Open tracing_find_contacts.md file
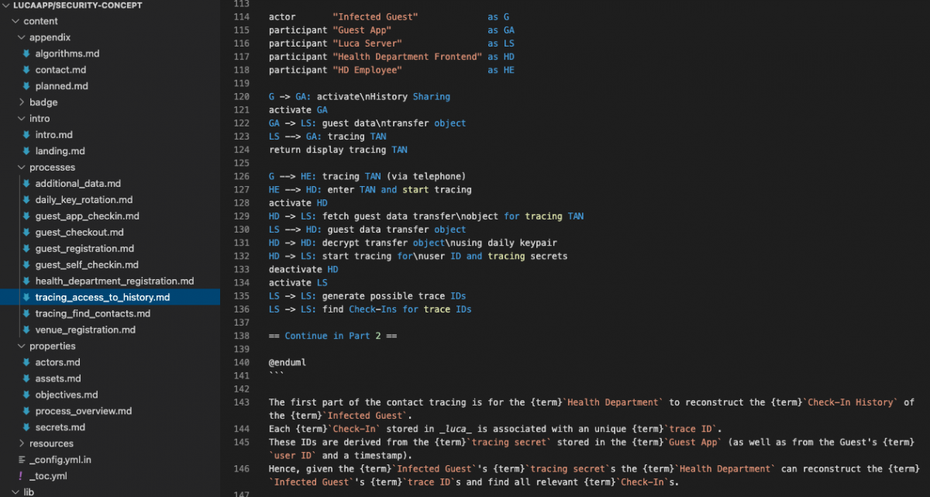The width and height of the screenshot is (930, 497). pyautogui.click(x=93, y=314)
